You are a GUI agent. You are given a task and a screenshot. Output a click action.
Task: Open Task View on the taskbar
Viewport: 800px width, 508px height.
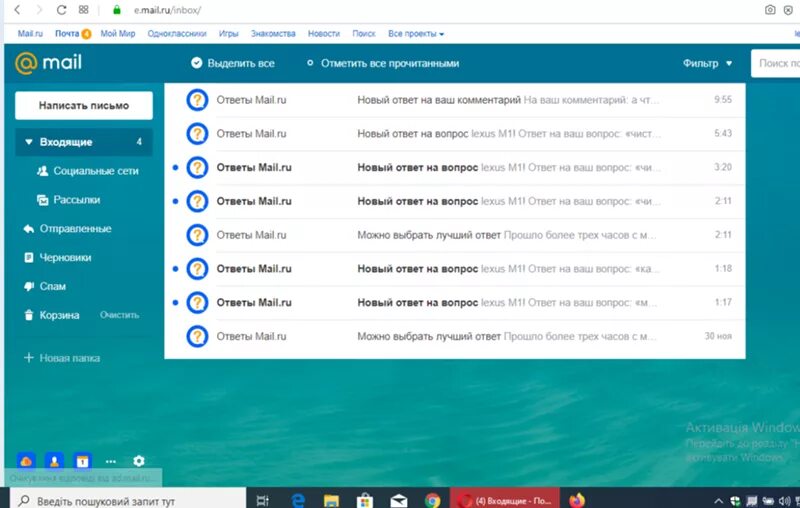tap(263, 500)
